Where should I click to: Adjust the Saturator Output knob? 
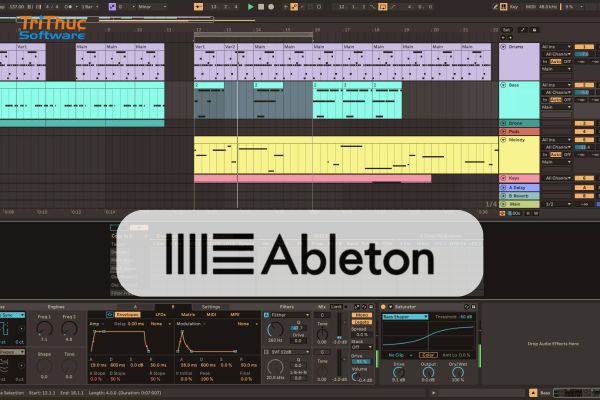click(x=428, y=372)
